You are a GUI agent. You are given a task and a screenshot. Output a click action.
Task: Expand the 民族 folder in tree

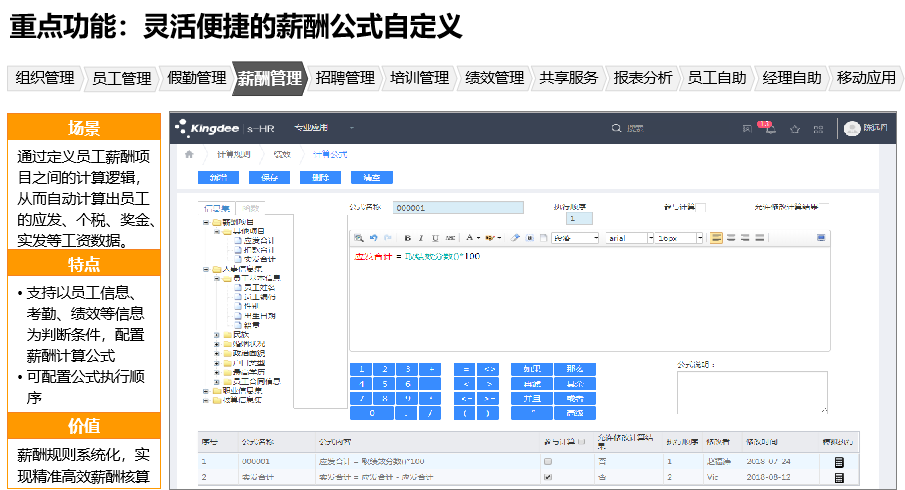tap(217, 335)
